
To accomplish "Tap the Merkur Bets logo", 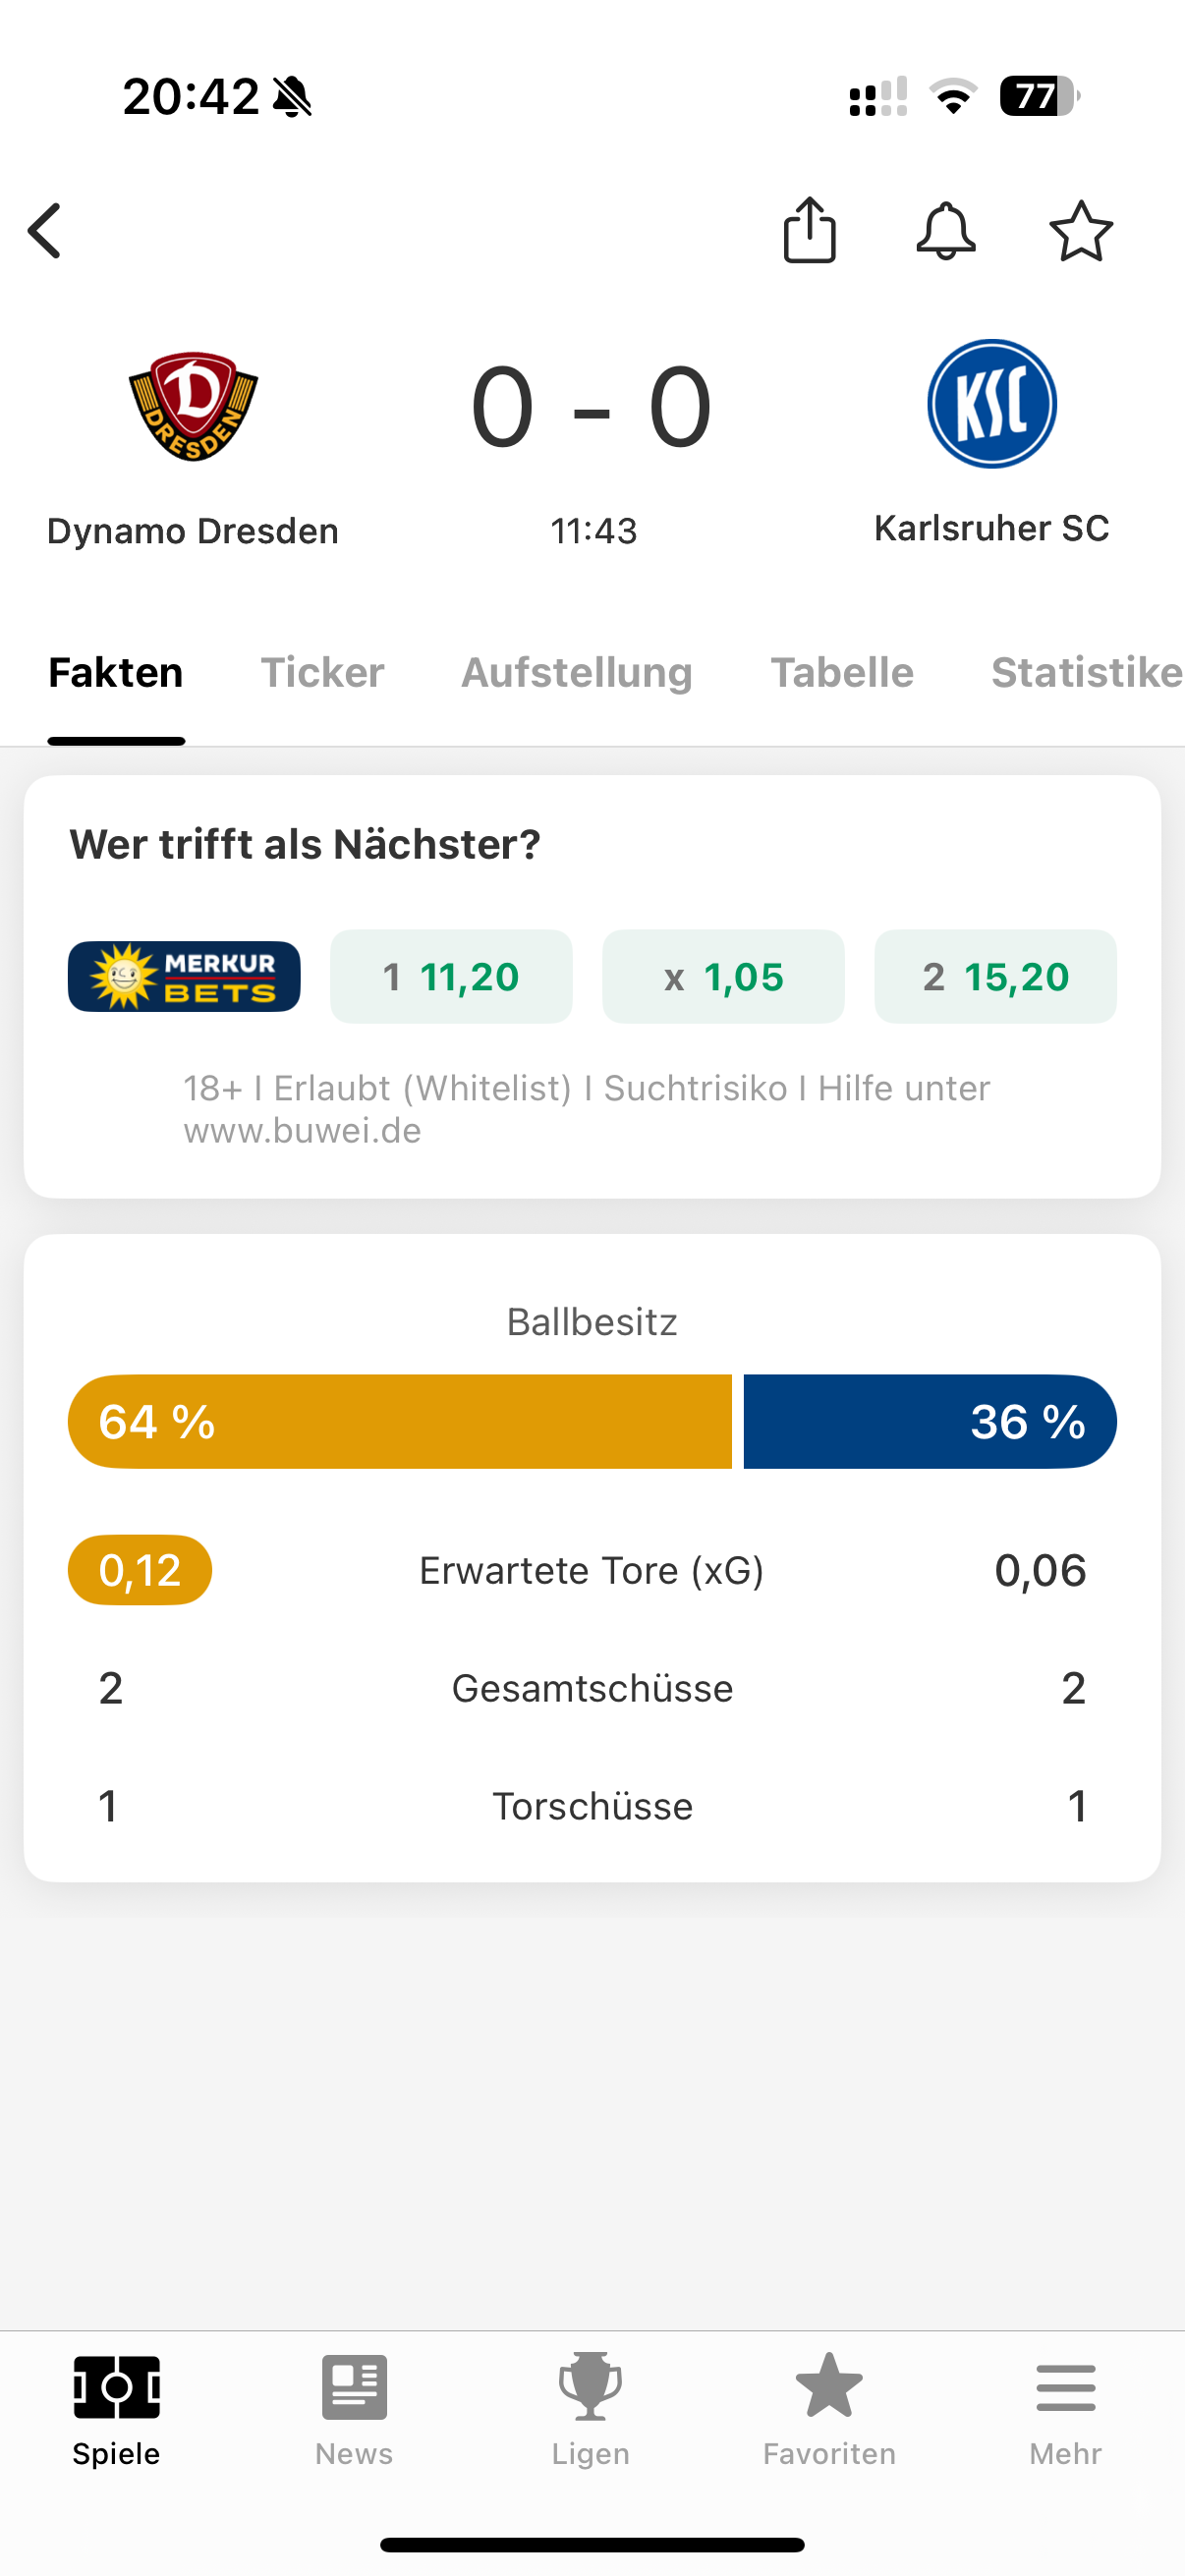I will pos(184,977).
